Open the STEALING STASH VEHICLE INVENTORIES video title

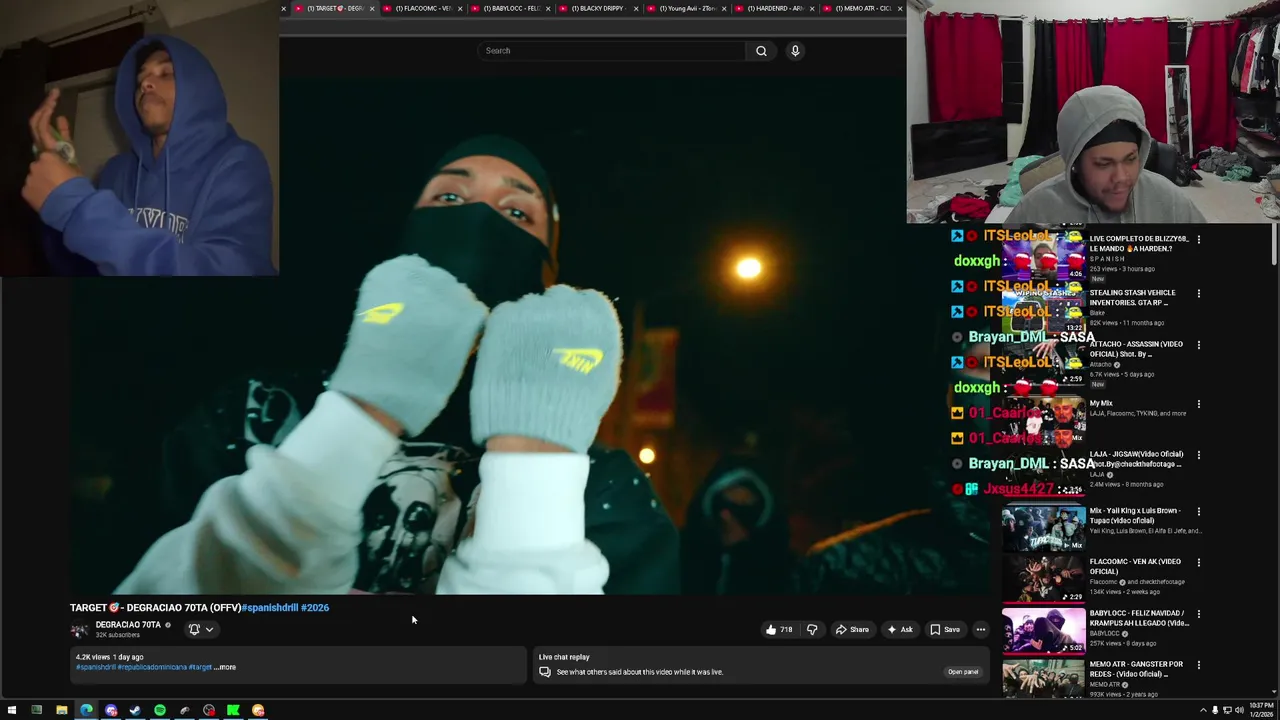coord(1132,298)
